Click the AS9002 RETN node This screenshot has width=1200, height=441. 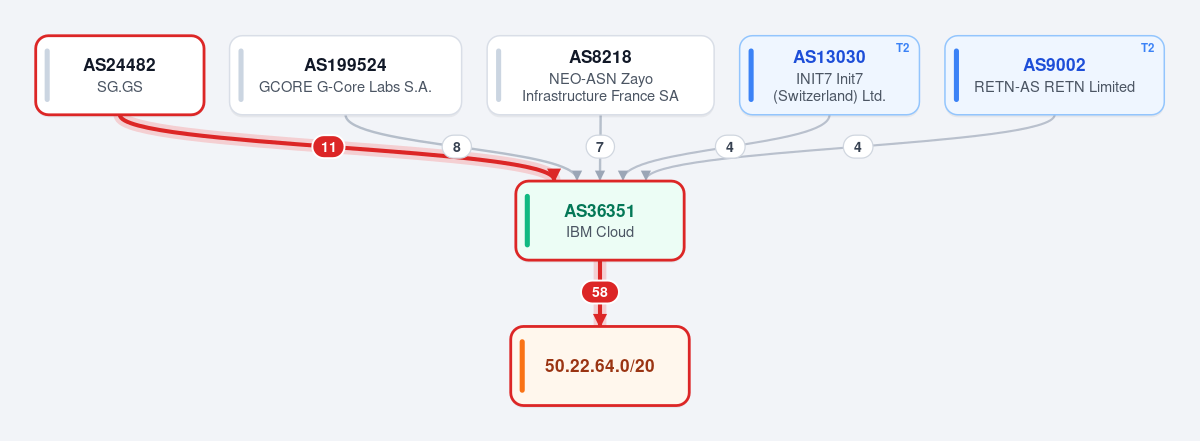(x=1054, y=75)
